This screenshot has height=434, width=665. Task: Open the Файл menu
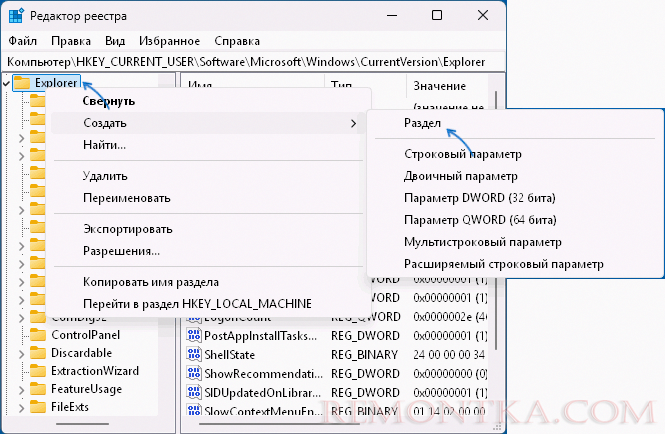(22, 41)
